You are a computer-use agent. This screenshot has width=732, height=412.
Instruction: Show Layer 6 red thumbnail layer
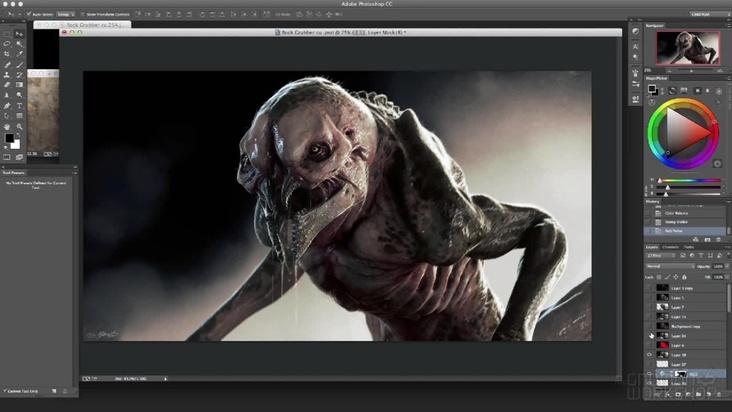coord(649,345)
